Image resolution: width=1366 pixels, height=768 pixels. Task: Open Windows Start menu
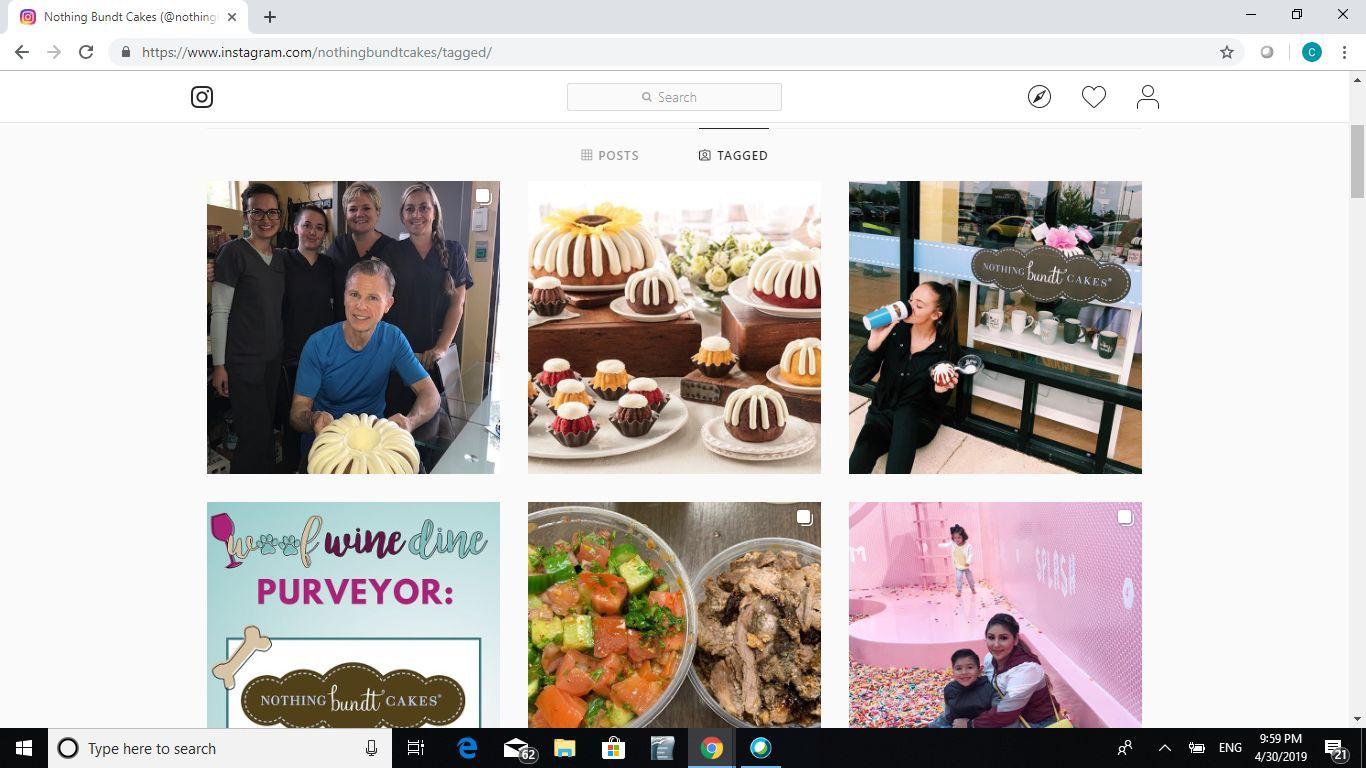click(24, 748)
